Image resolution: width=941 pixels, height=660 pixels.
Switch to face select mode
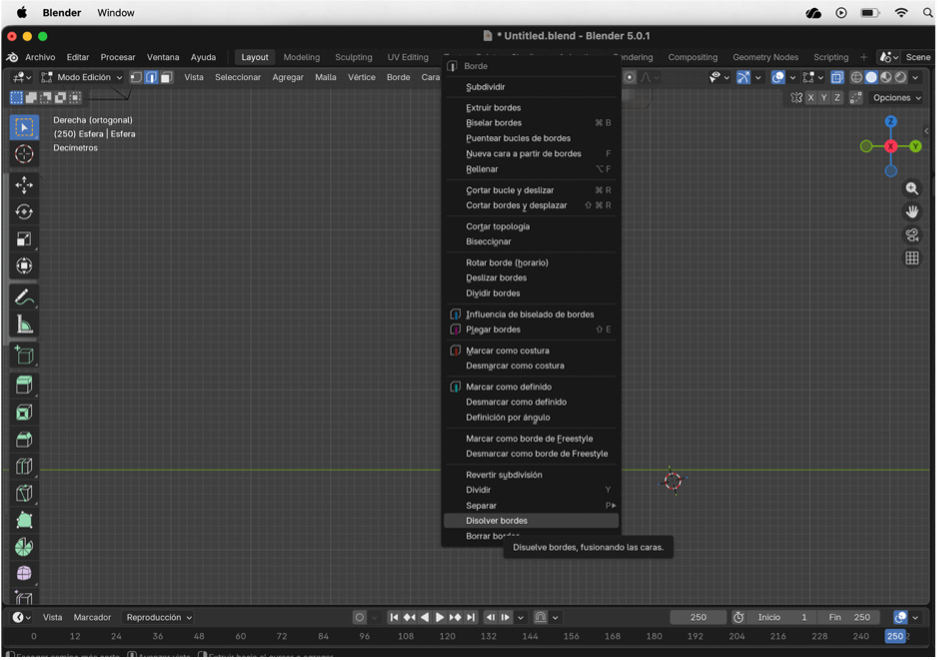(x=167, y=77)
